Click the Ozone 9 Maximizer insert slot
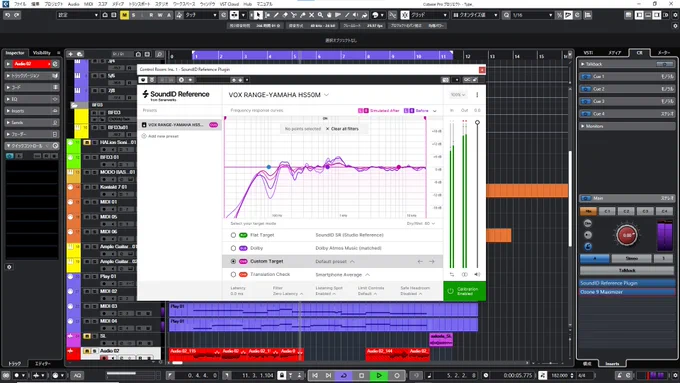 [x=627, y=292]
